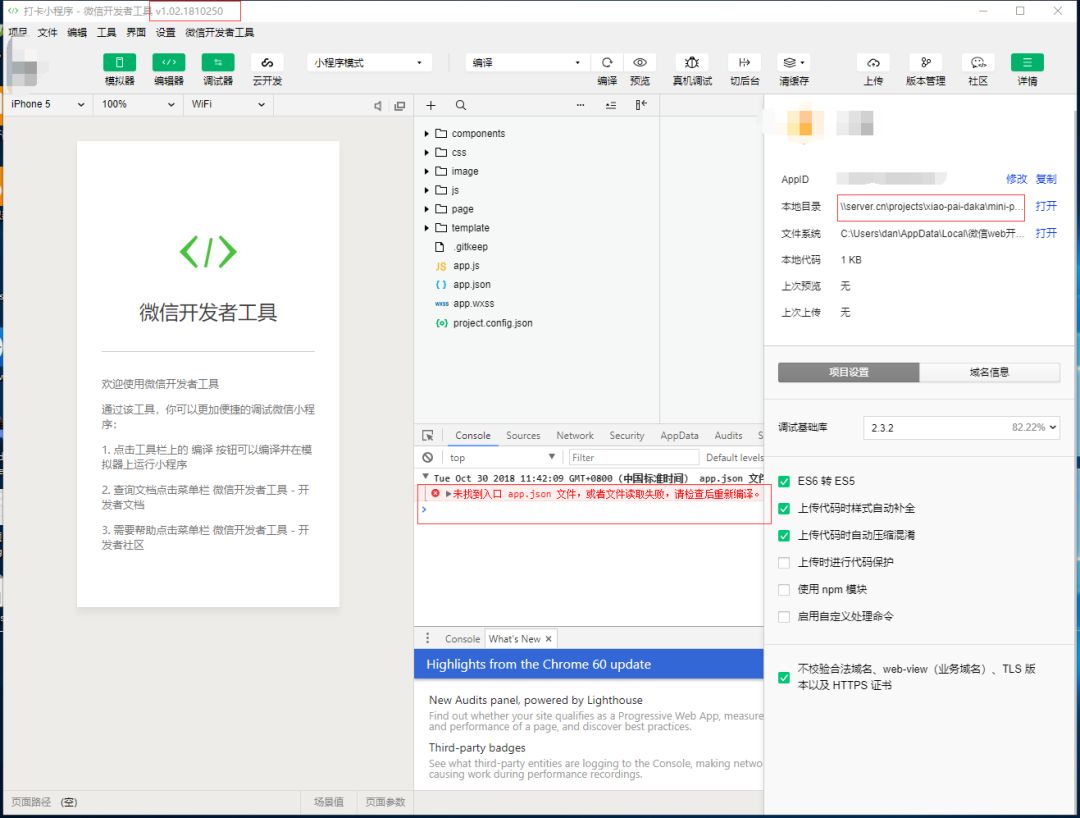Toggle the Debugger panel button

tap(218, 63)
